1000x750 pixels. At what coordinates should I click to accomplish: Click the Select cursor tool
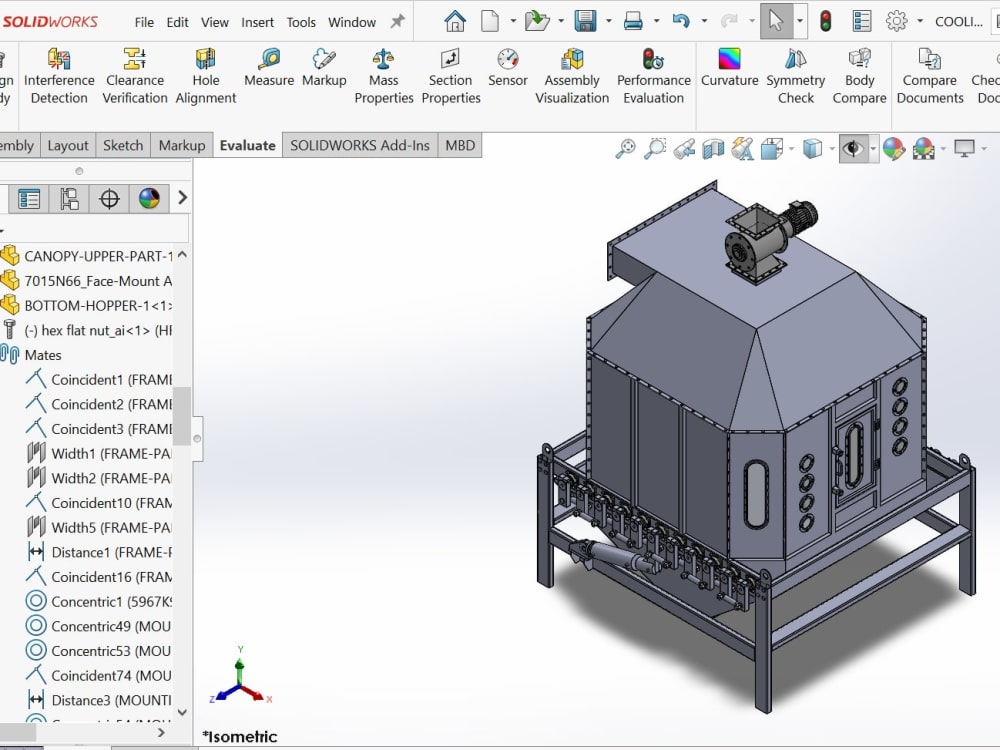[x=776, y=21]
